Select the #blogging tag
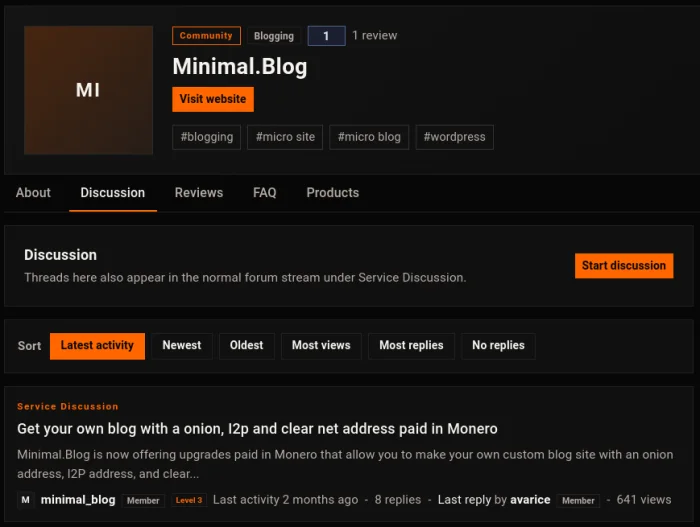 pyautogui.click(x=207, y=137)
